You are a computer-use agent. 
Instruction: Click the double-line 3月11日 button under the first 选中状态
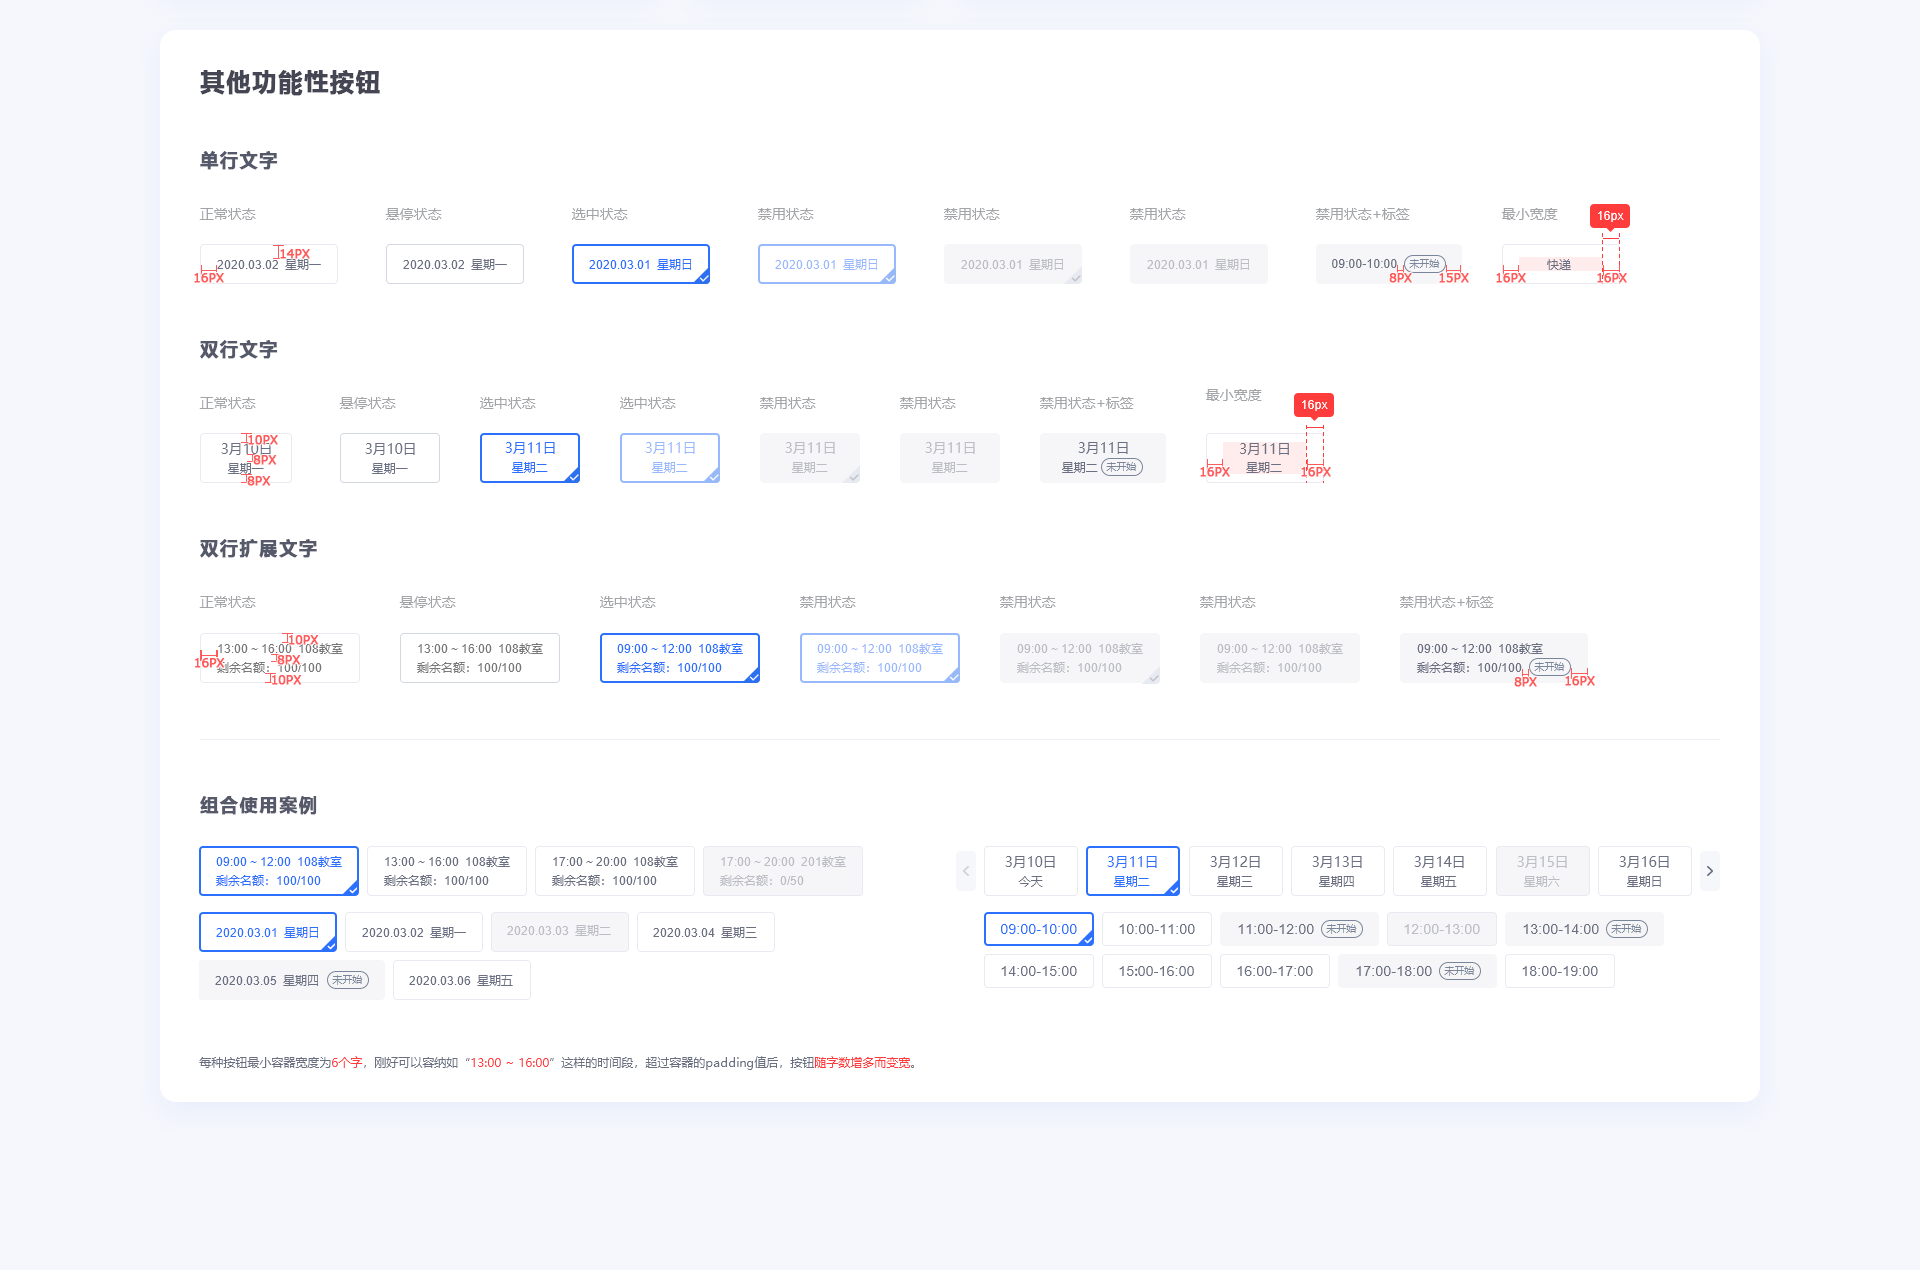point(530,458)
